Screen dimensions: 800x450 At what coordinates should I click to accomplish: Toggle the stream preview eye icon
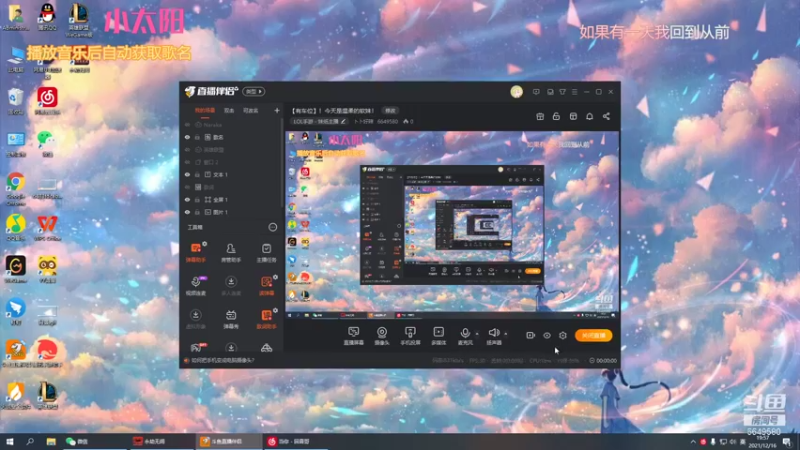tap(546, 335)
